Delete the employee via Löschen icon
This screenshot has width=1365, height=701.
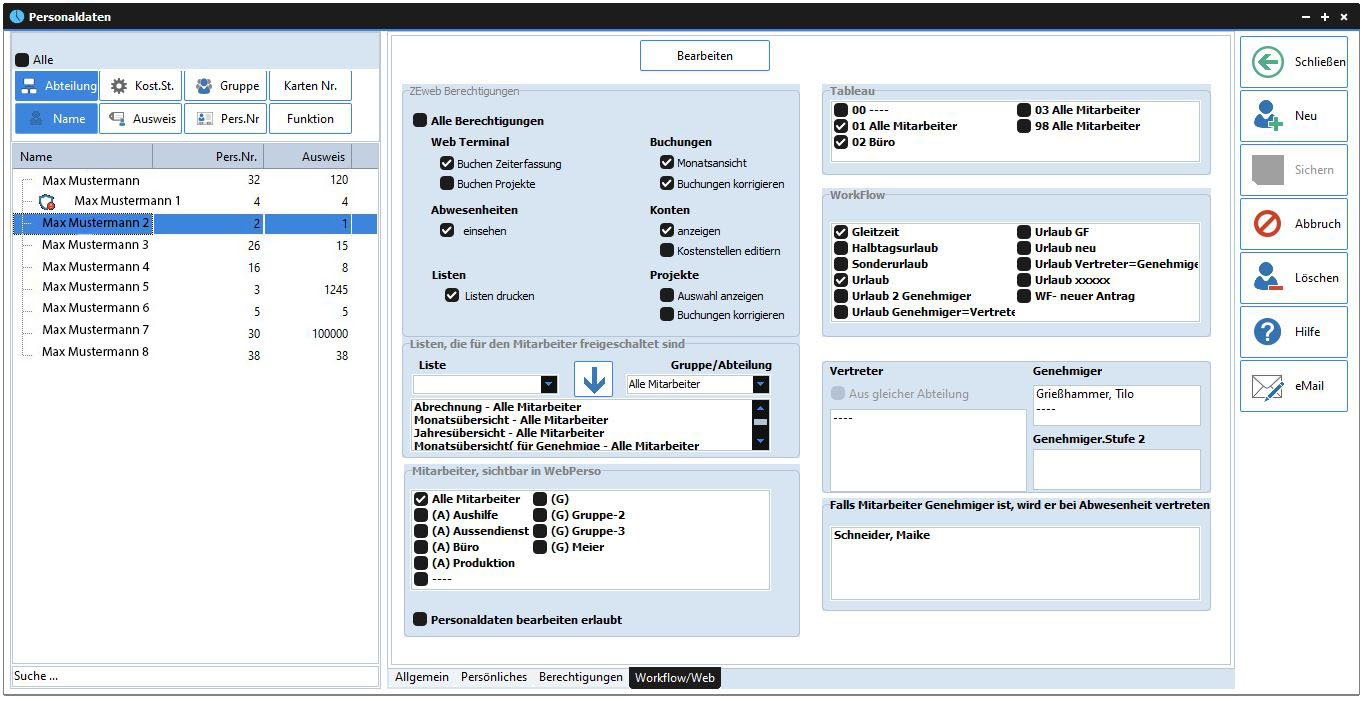tap(1267, 278)
